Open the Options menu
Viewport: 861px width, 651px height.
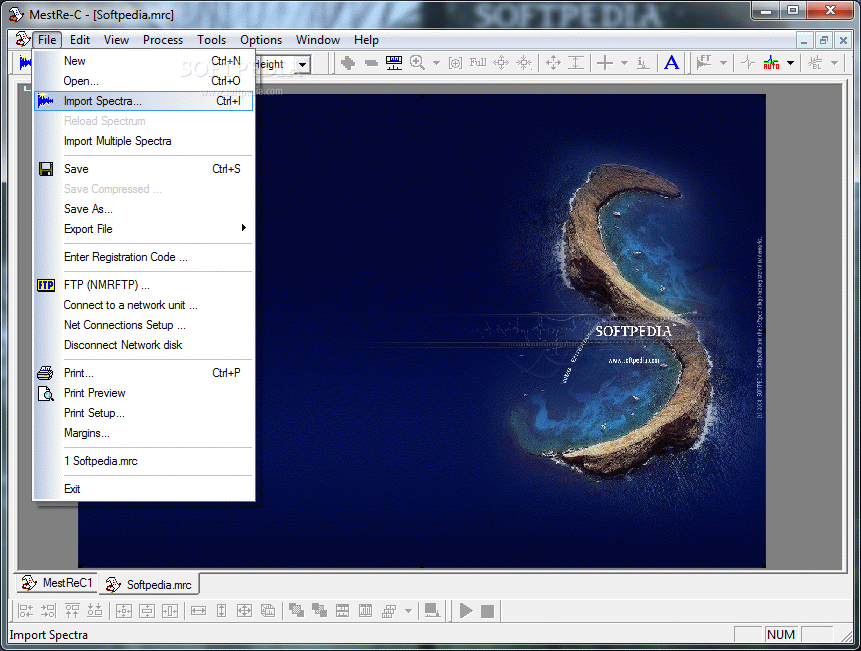(261, 40)
